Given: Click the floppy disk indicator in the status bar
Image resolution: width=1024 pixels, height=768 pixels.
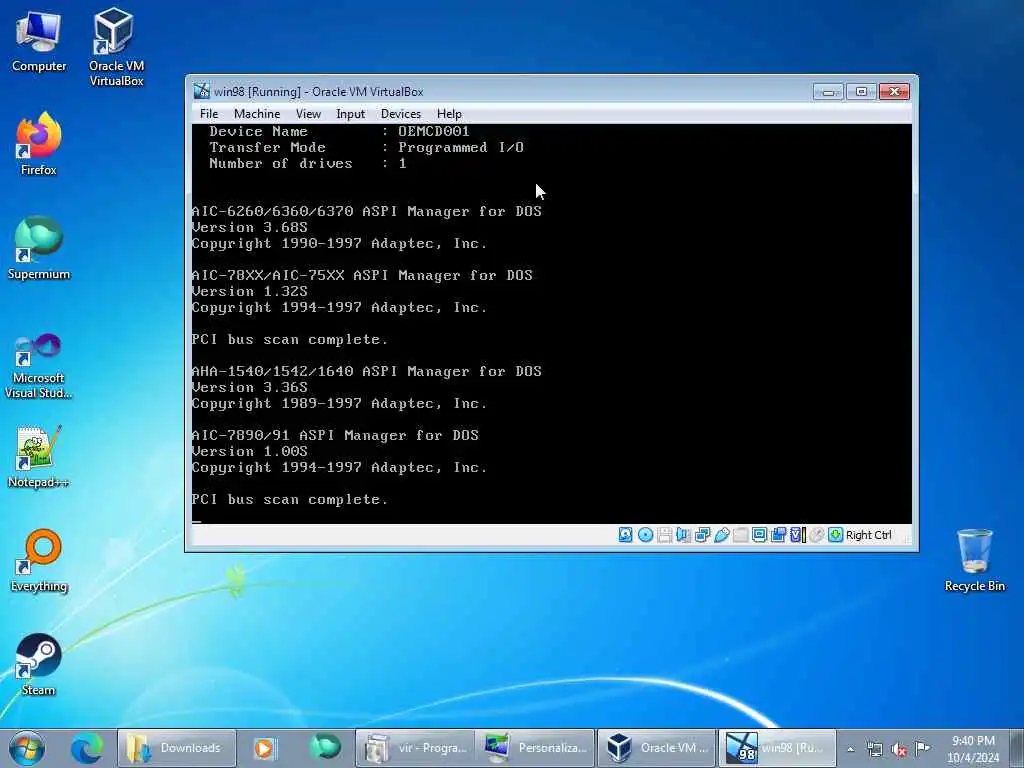Looking at the screenshot, I should 664,535.
